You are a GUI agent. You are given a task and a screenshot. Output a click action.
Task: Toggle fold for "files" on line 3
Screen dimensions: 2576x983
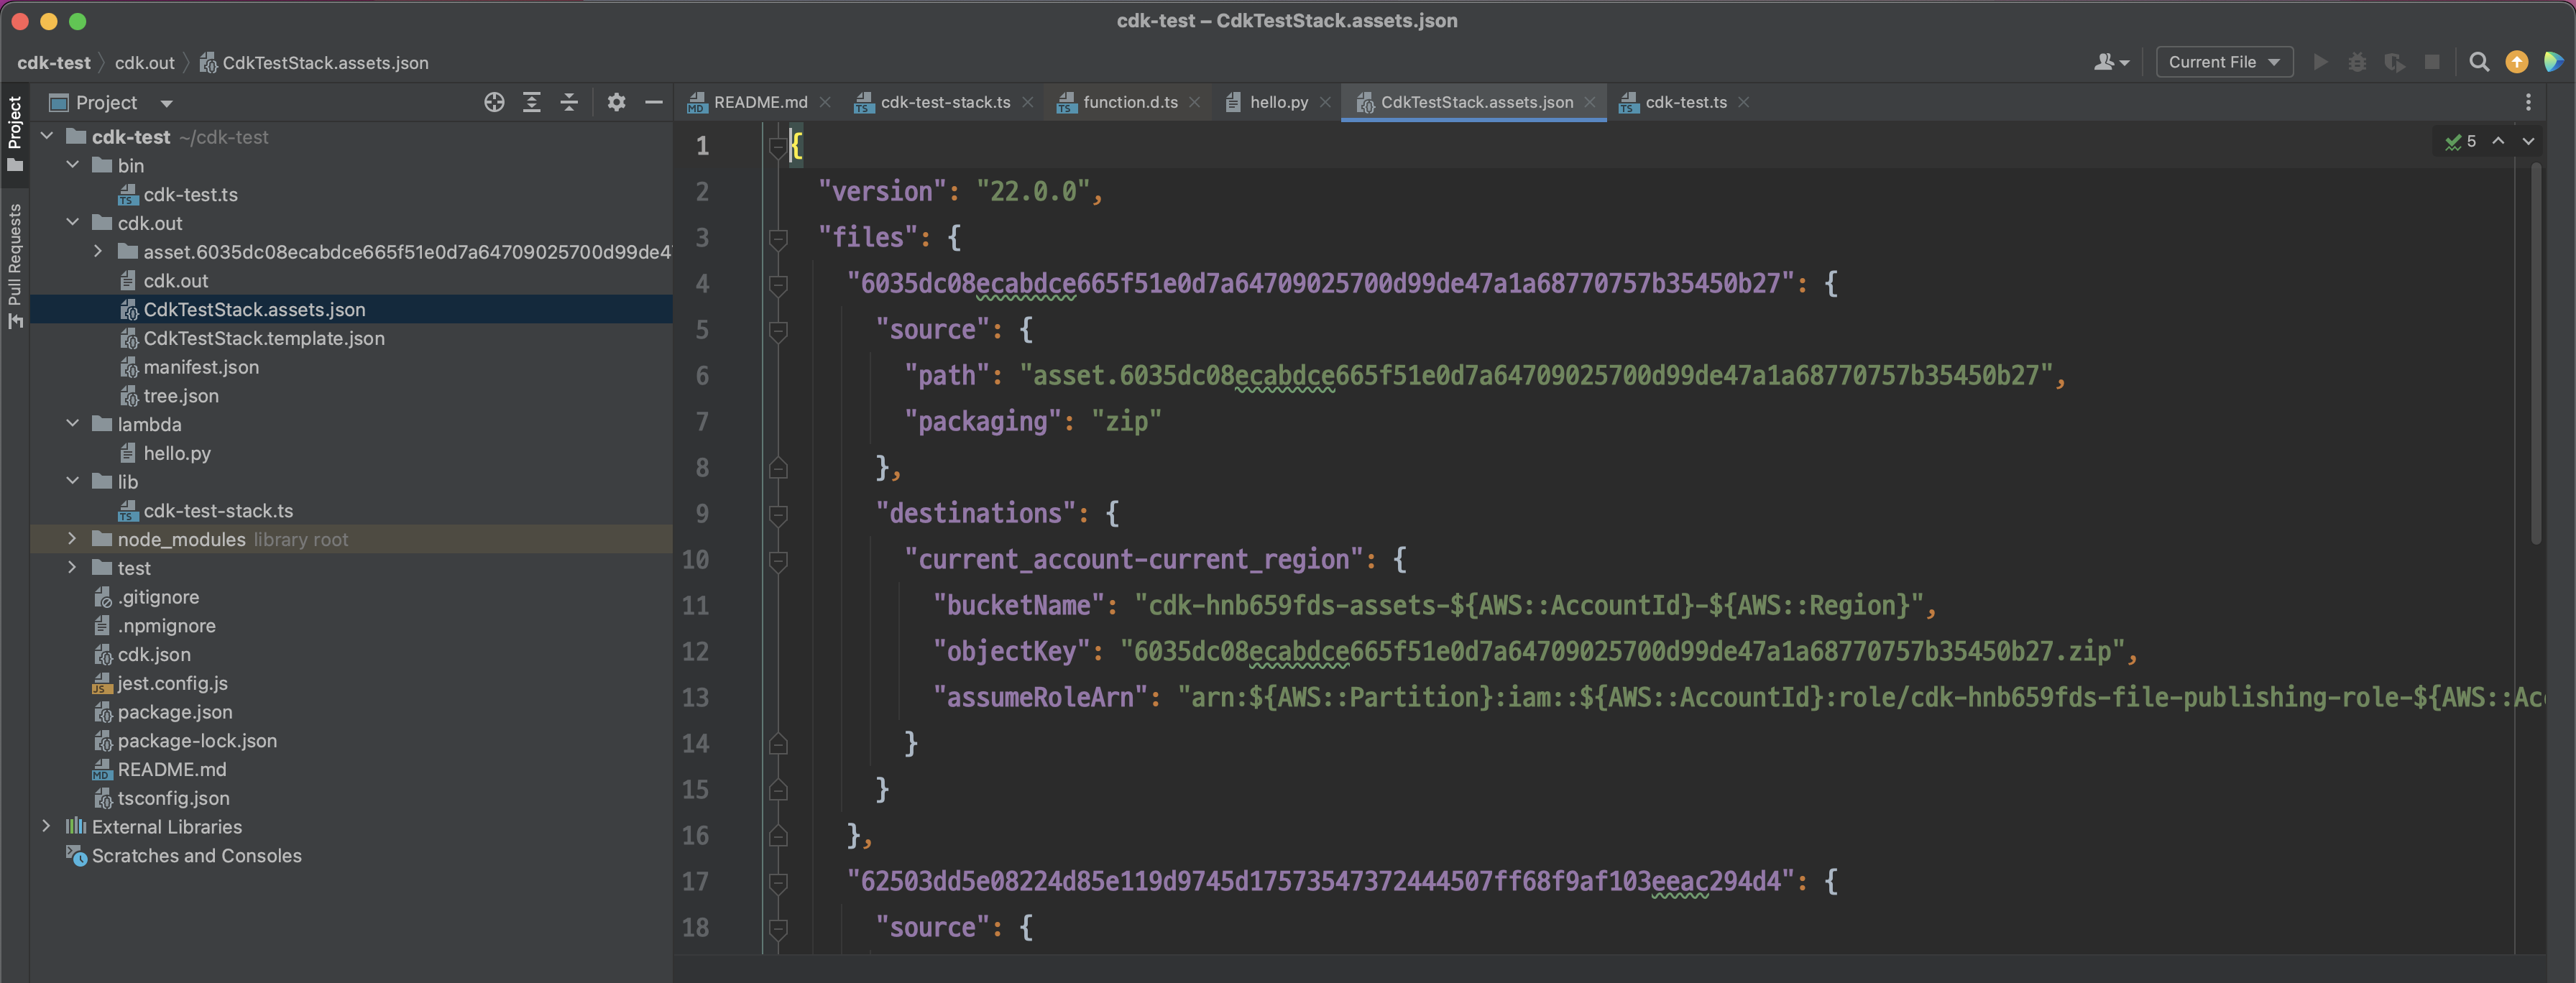tap(778, 238)
